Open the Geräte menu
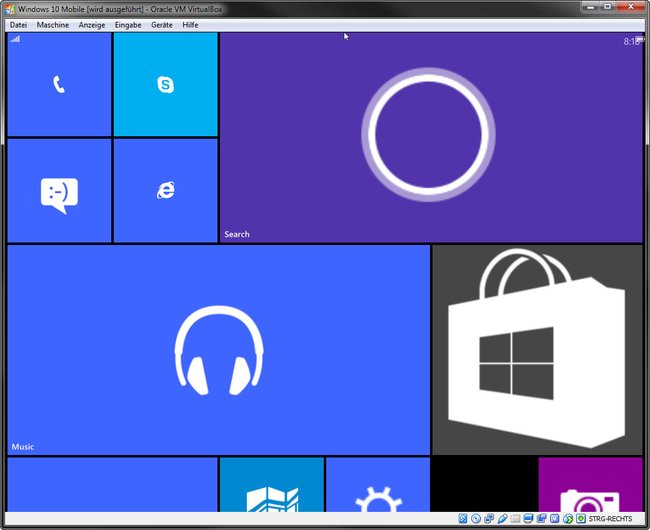Image resolution: width=650 pixels, height=530 pixels. (x=162, y=25)
